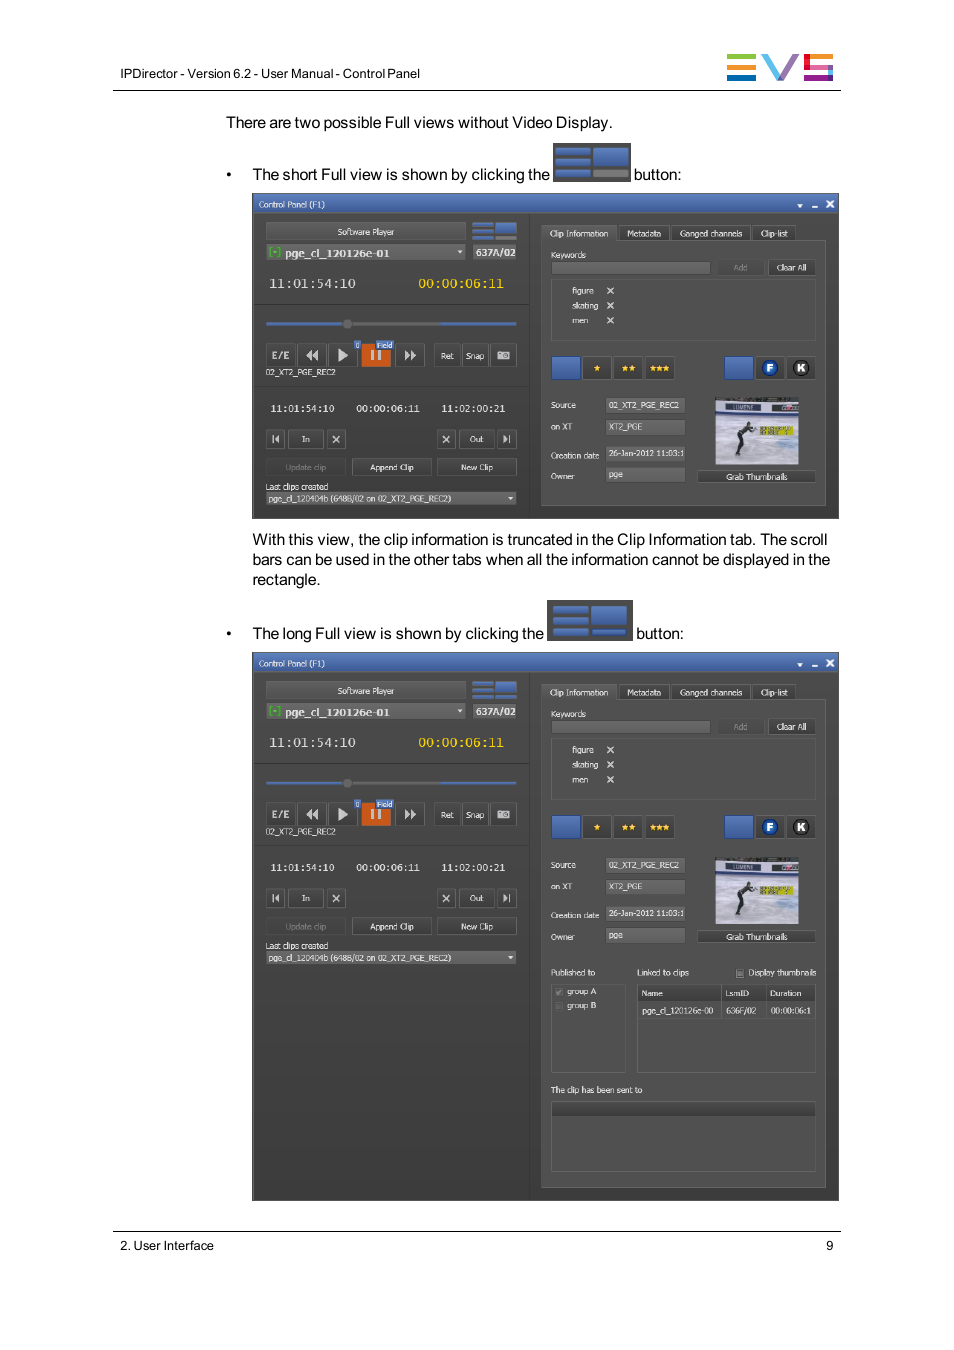This screenshot has width=954, height=1350.
Task: Select blue no-rating box in upper panel
Action: [x=566, y=368]
